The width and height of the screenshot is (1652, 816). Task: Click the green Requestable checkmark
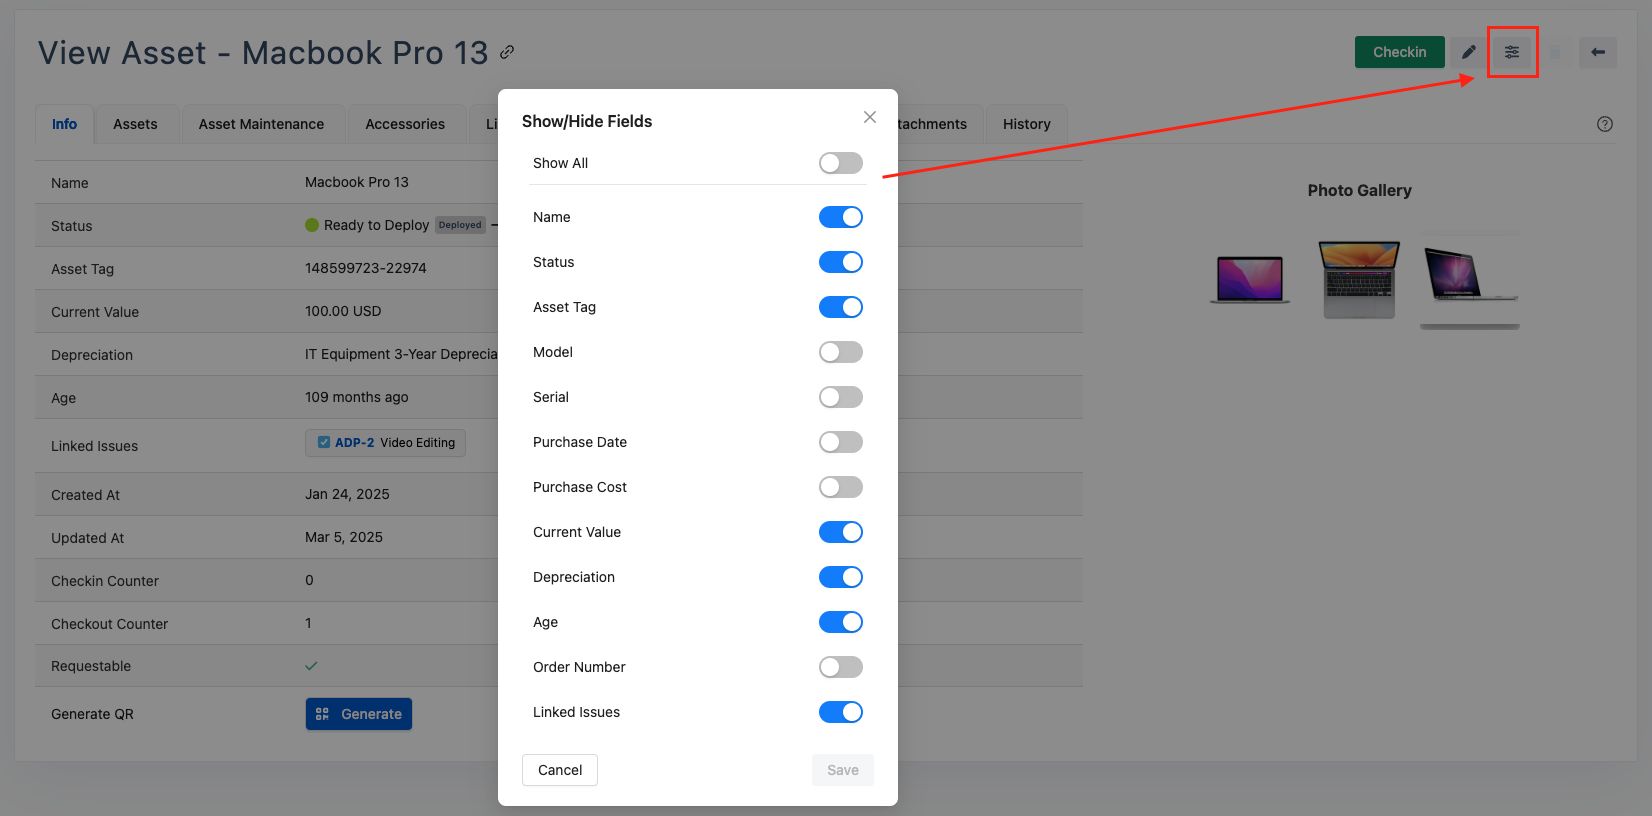(311, 666)
